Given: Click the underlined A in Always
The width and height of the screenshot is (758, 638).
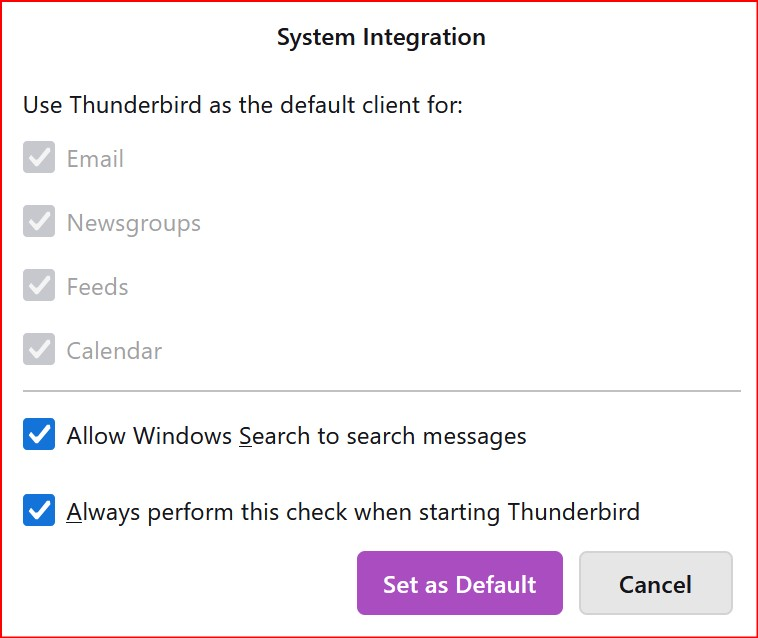Looking at the screenshot, I should pos(74,512).
